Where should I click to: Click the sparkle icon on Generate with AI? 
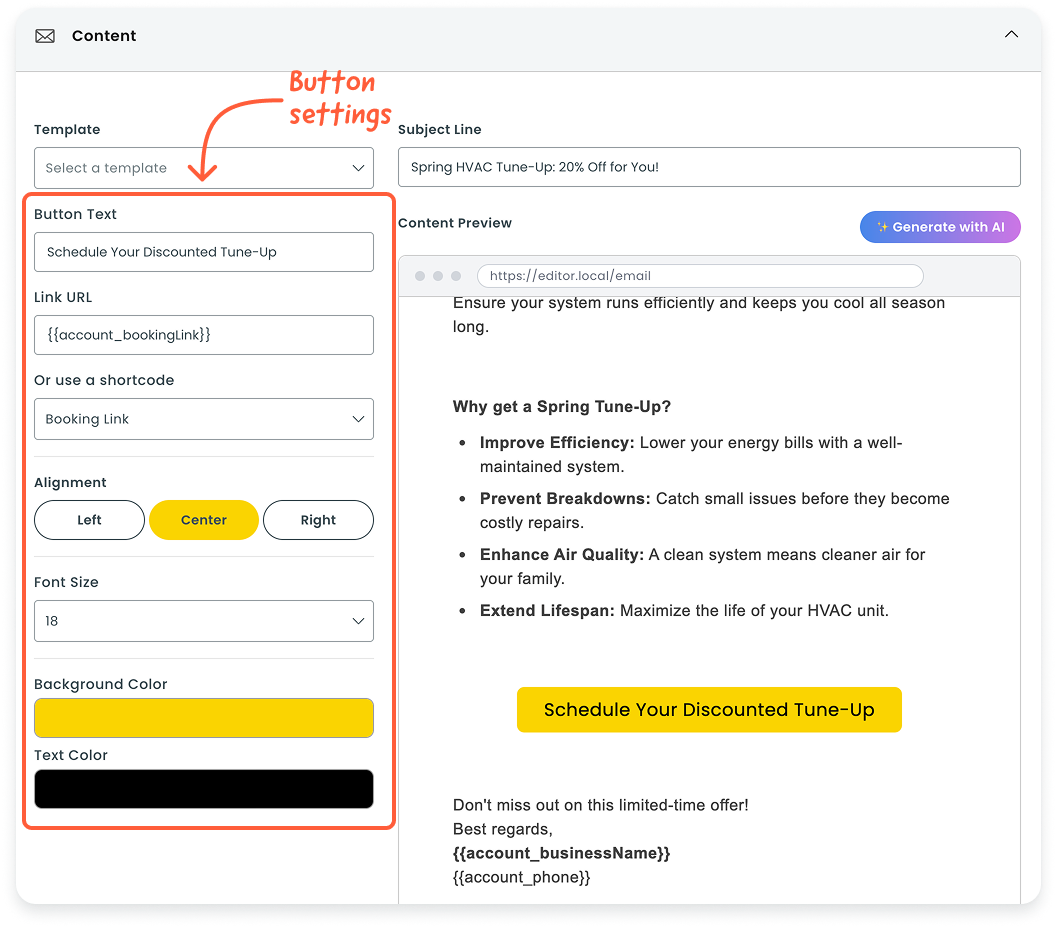[x=882, y=227]
